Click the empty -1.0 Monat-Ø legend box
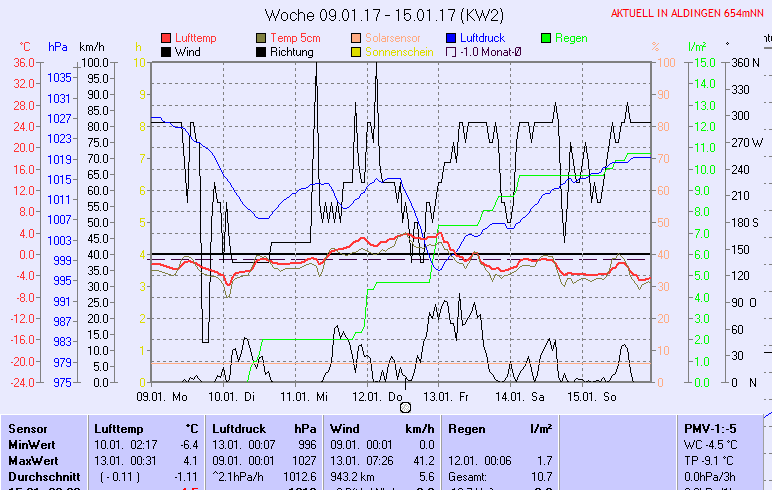Screen dimensions: 772x490 451,51
